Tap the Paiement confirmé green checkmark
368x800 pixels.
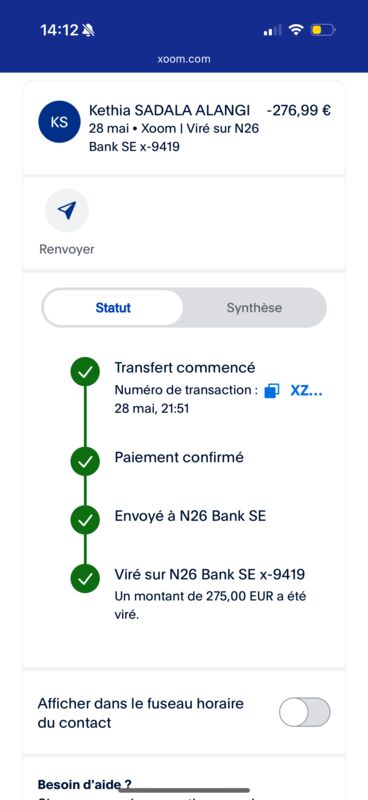85,461
